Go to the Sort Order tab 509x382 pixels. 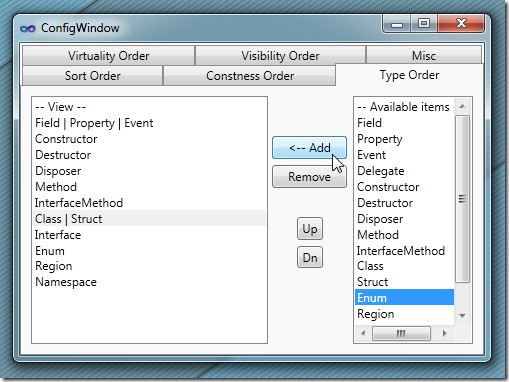point(92,76)
